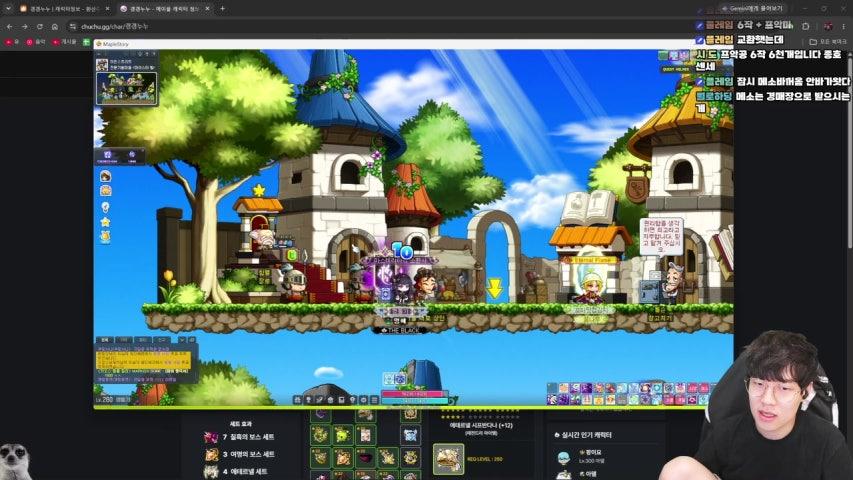Select the 7 칠흑의 보스 세트 row
This screenshot has width=853, height=480.
[239, 437]
